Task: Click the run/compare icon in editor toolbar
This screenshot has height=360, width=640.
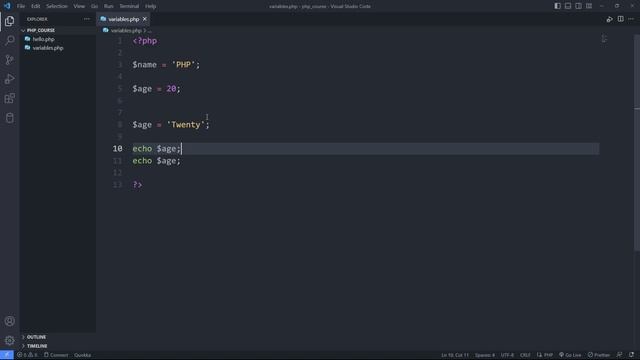Action: (609, 19)
